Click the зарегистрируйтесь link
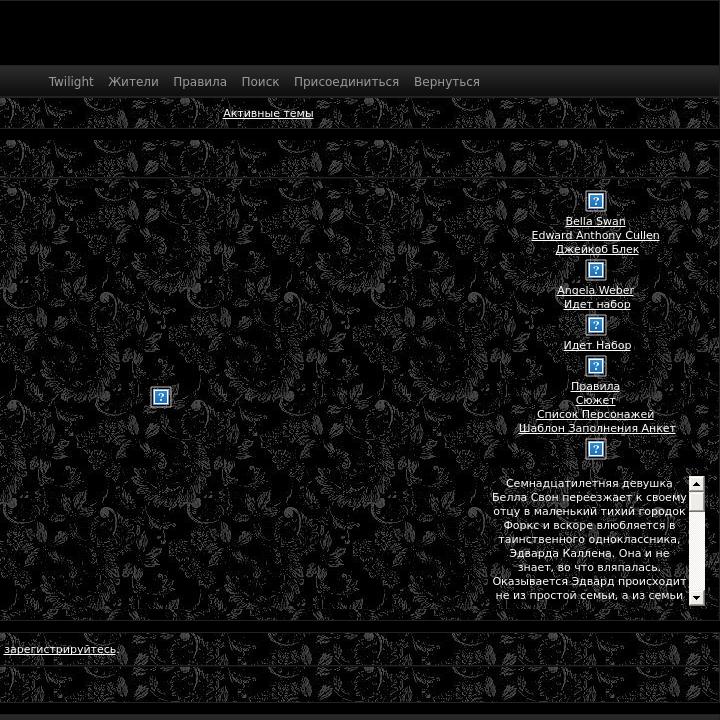 60,649
